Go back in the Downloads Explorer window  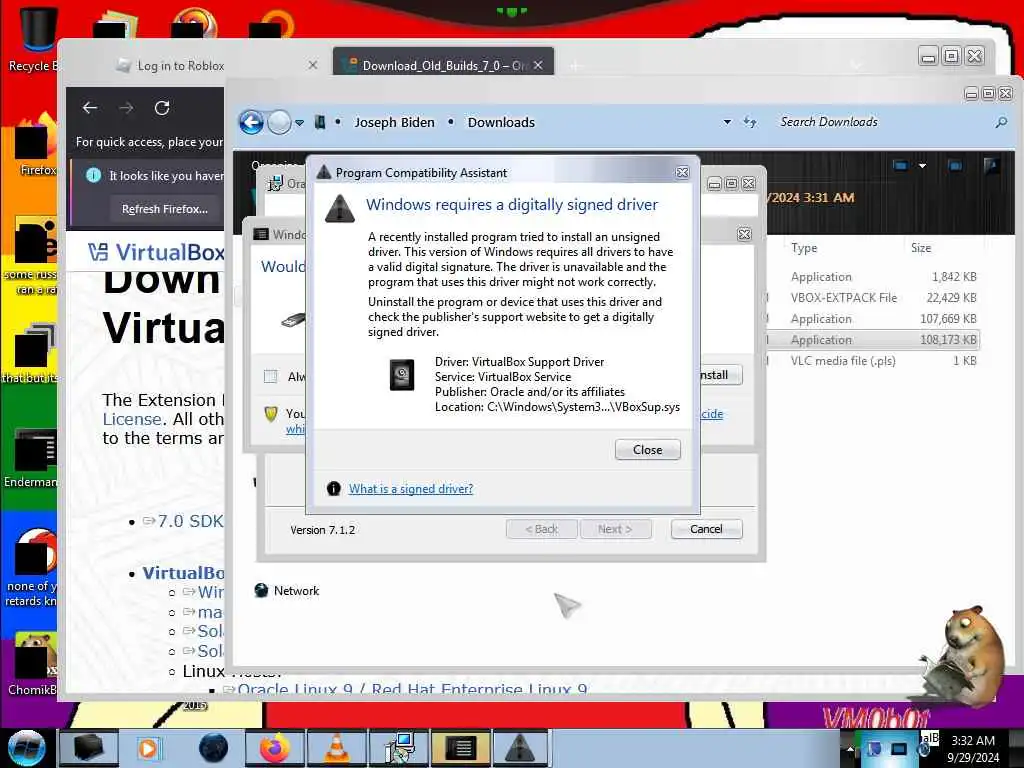point(251,122)
